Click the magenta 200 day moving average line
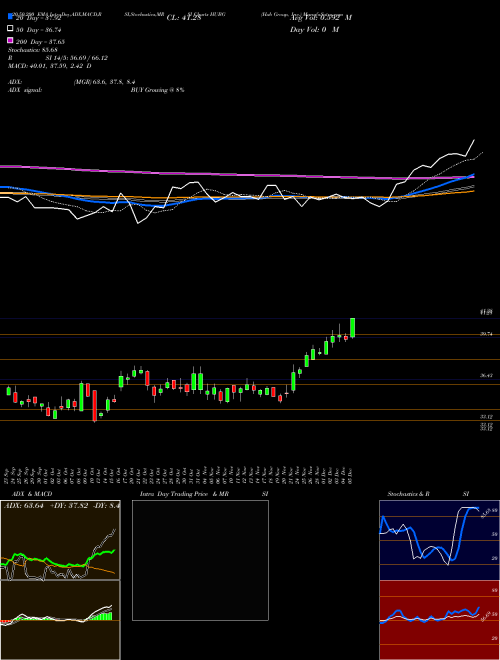Image resolution: width=500 pixels, height=660 pixels. (x=236, y=174)
